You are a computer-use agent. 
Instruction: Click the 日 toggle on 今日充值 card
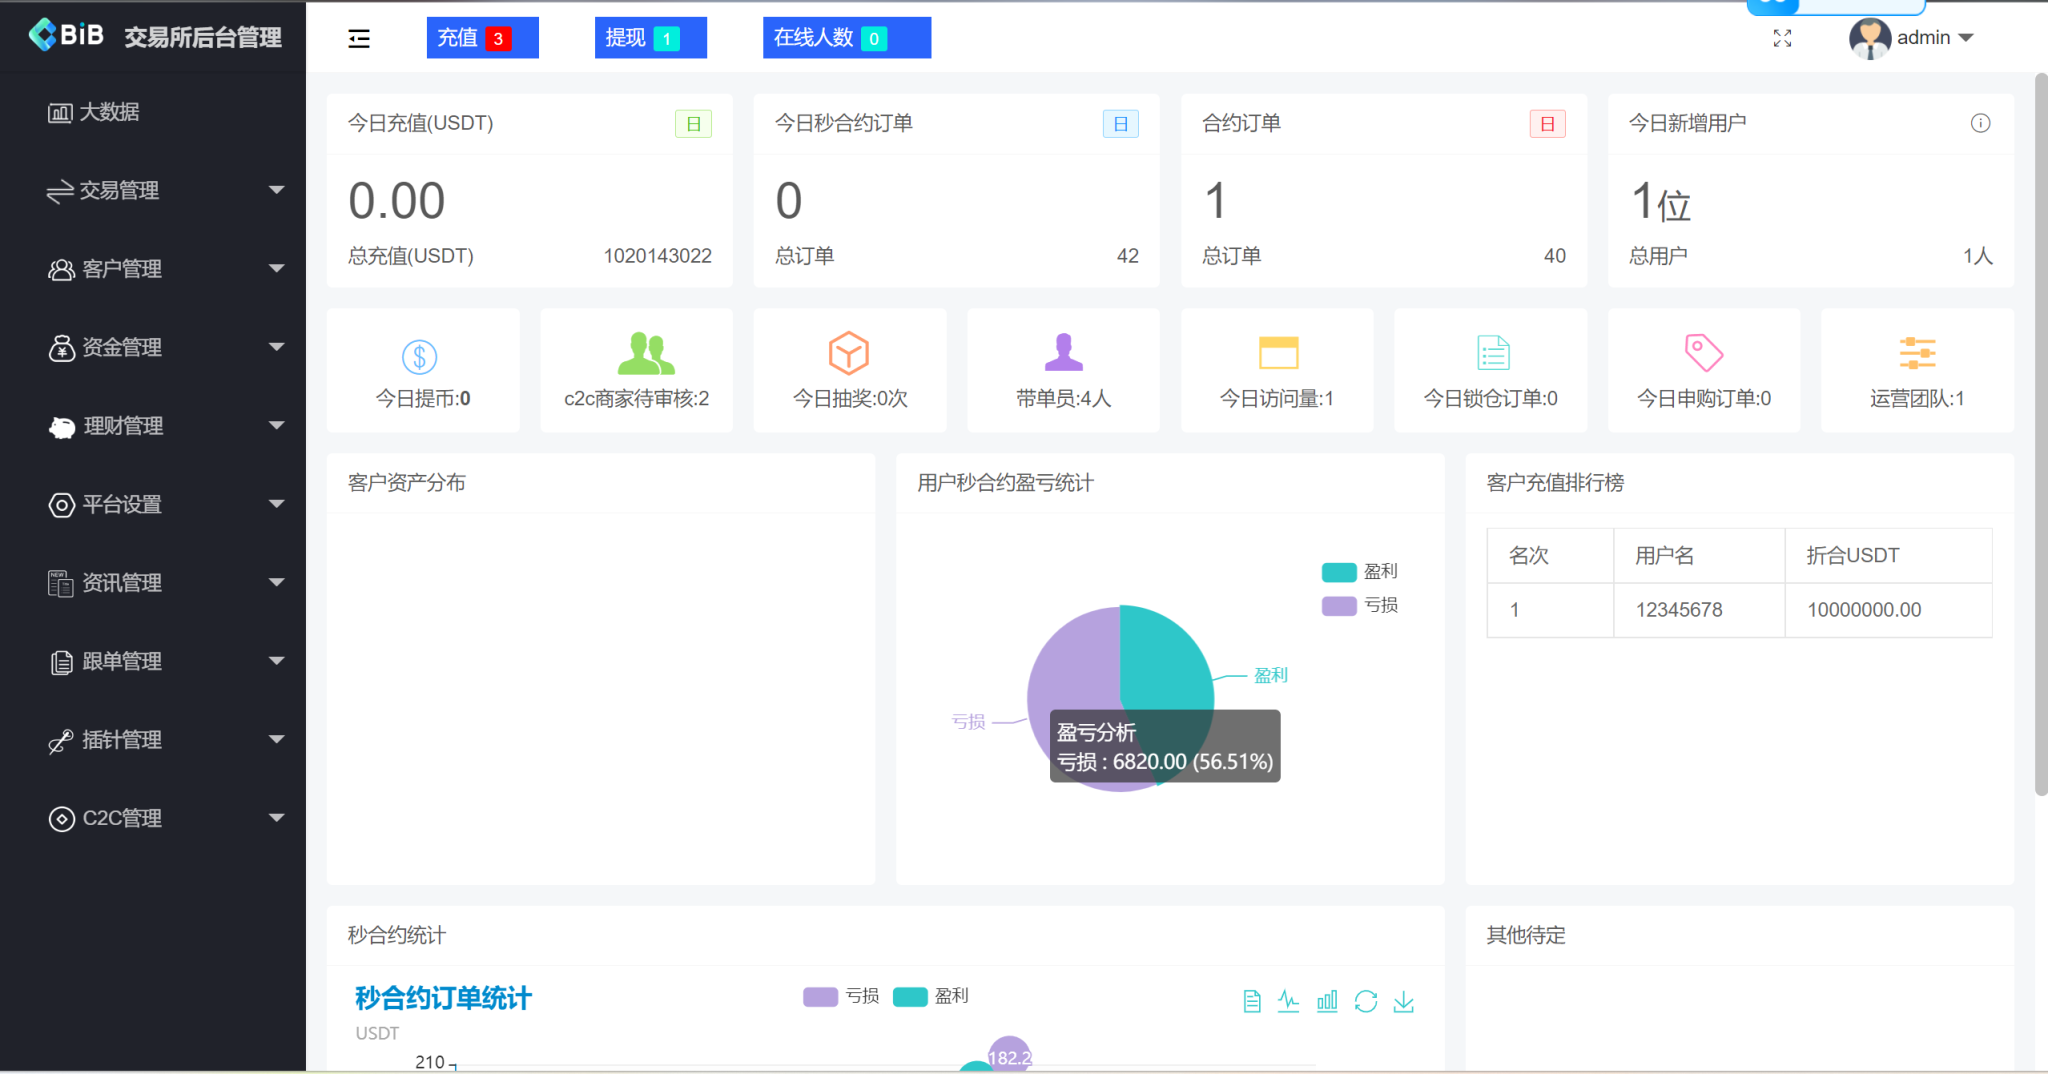pyautogui.click(x=694, y=123)
